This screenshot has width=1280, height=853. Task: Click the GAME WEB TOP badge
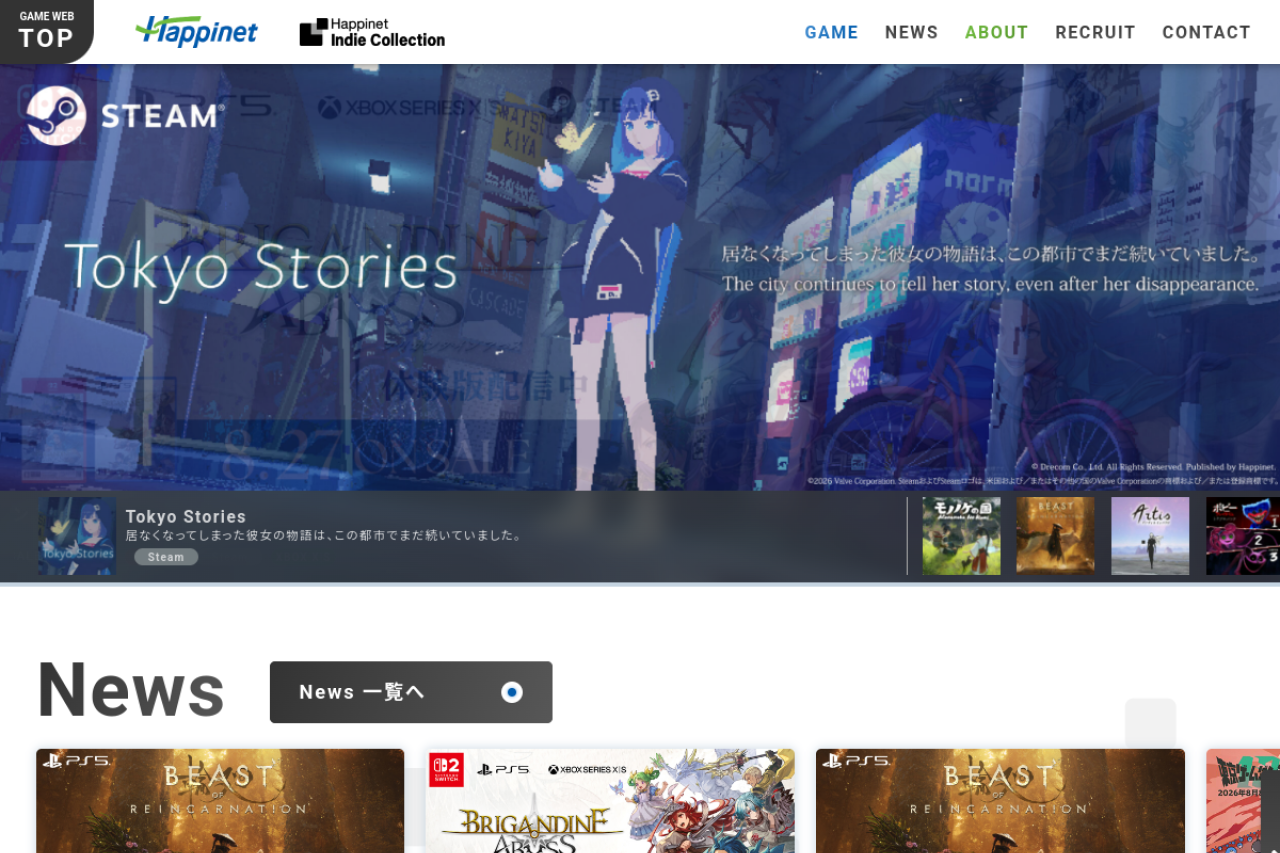(46, 30)
